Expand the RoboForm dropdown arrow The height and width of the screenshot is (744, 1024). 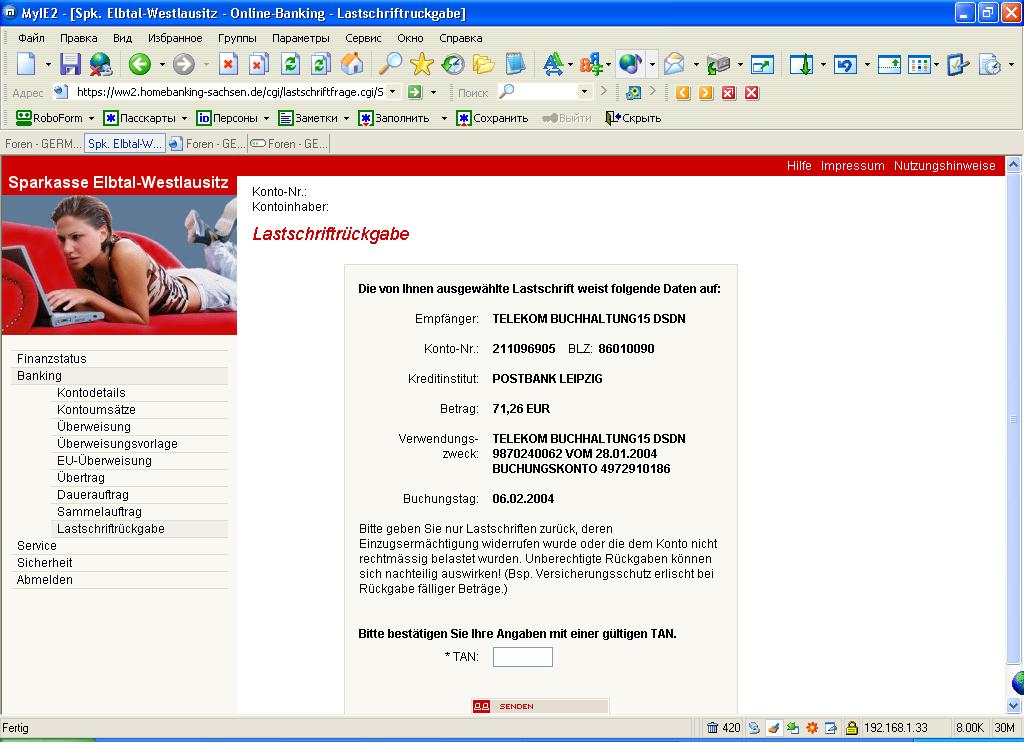(x=91, y=118)
